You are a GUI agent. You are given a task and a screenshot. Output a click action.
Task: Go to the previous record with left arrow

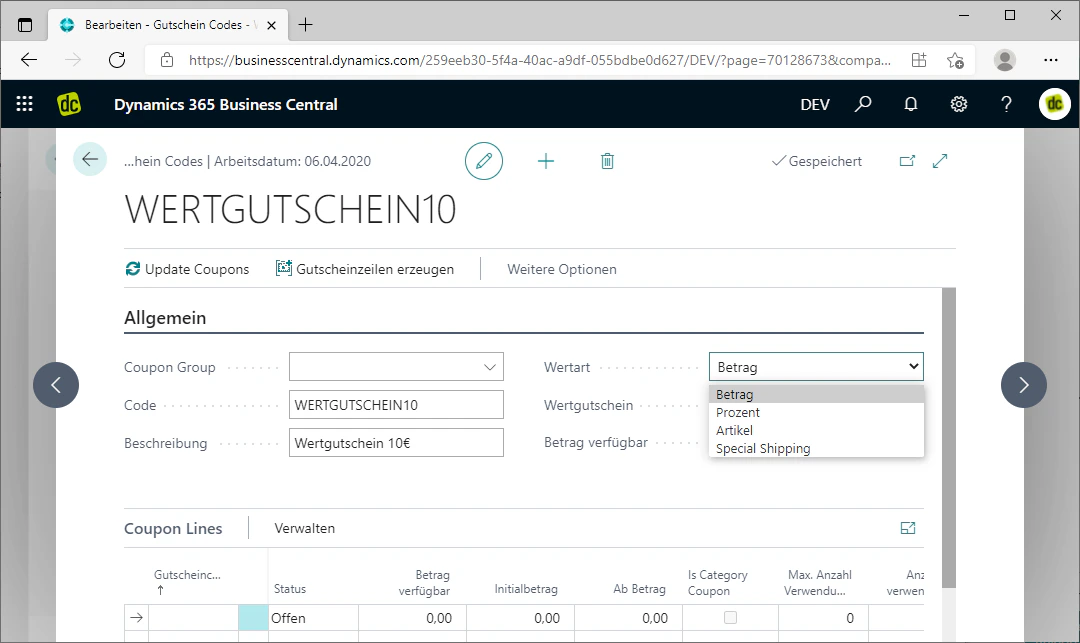(x=56, y=385)
